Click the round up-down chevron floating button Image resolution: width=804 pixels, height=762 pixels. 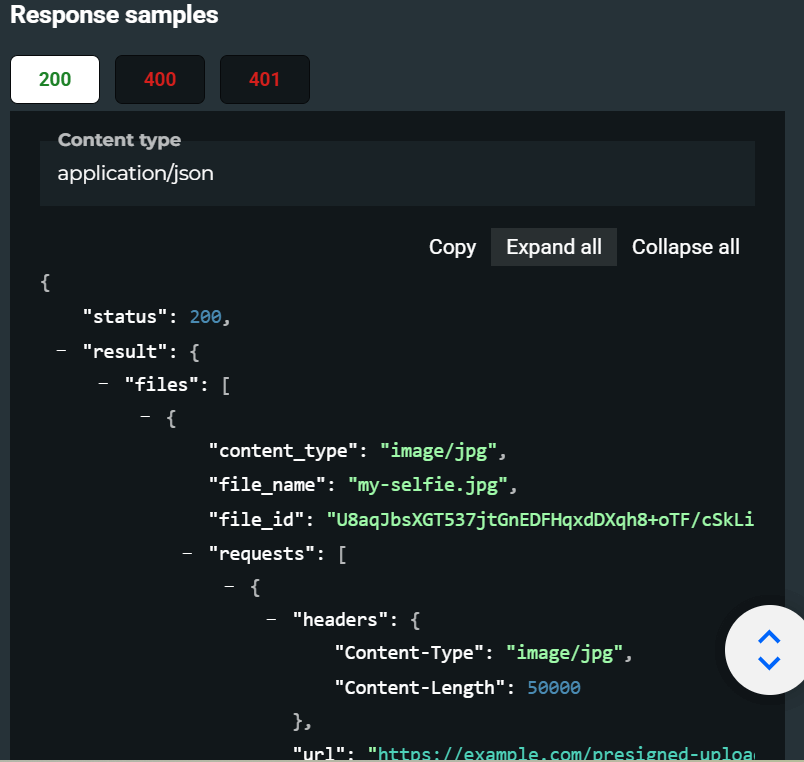click(x=768, y=650)
